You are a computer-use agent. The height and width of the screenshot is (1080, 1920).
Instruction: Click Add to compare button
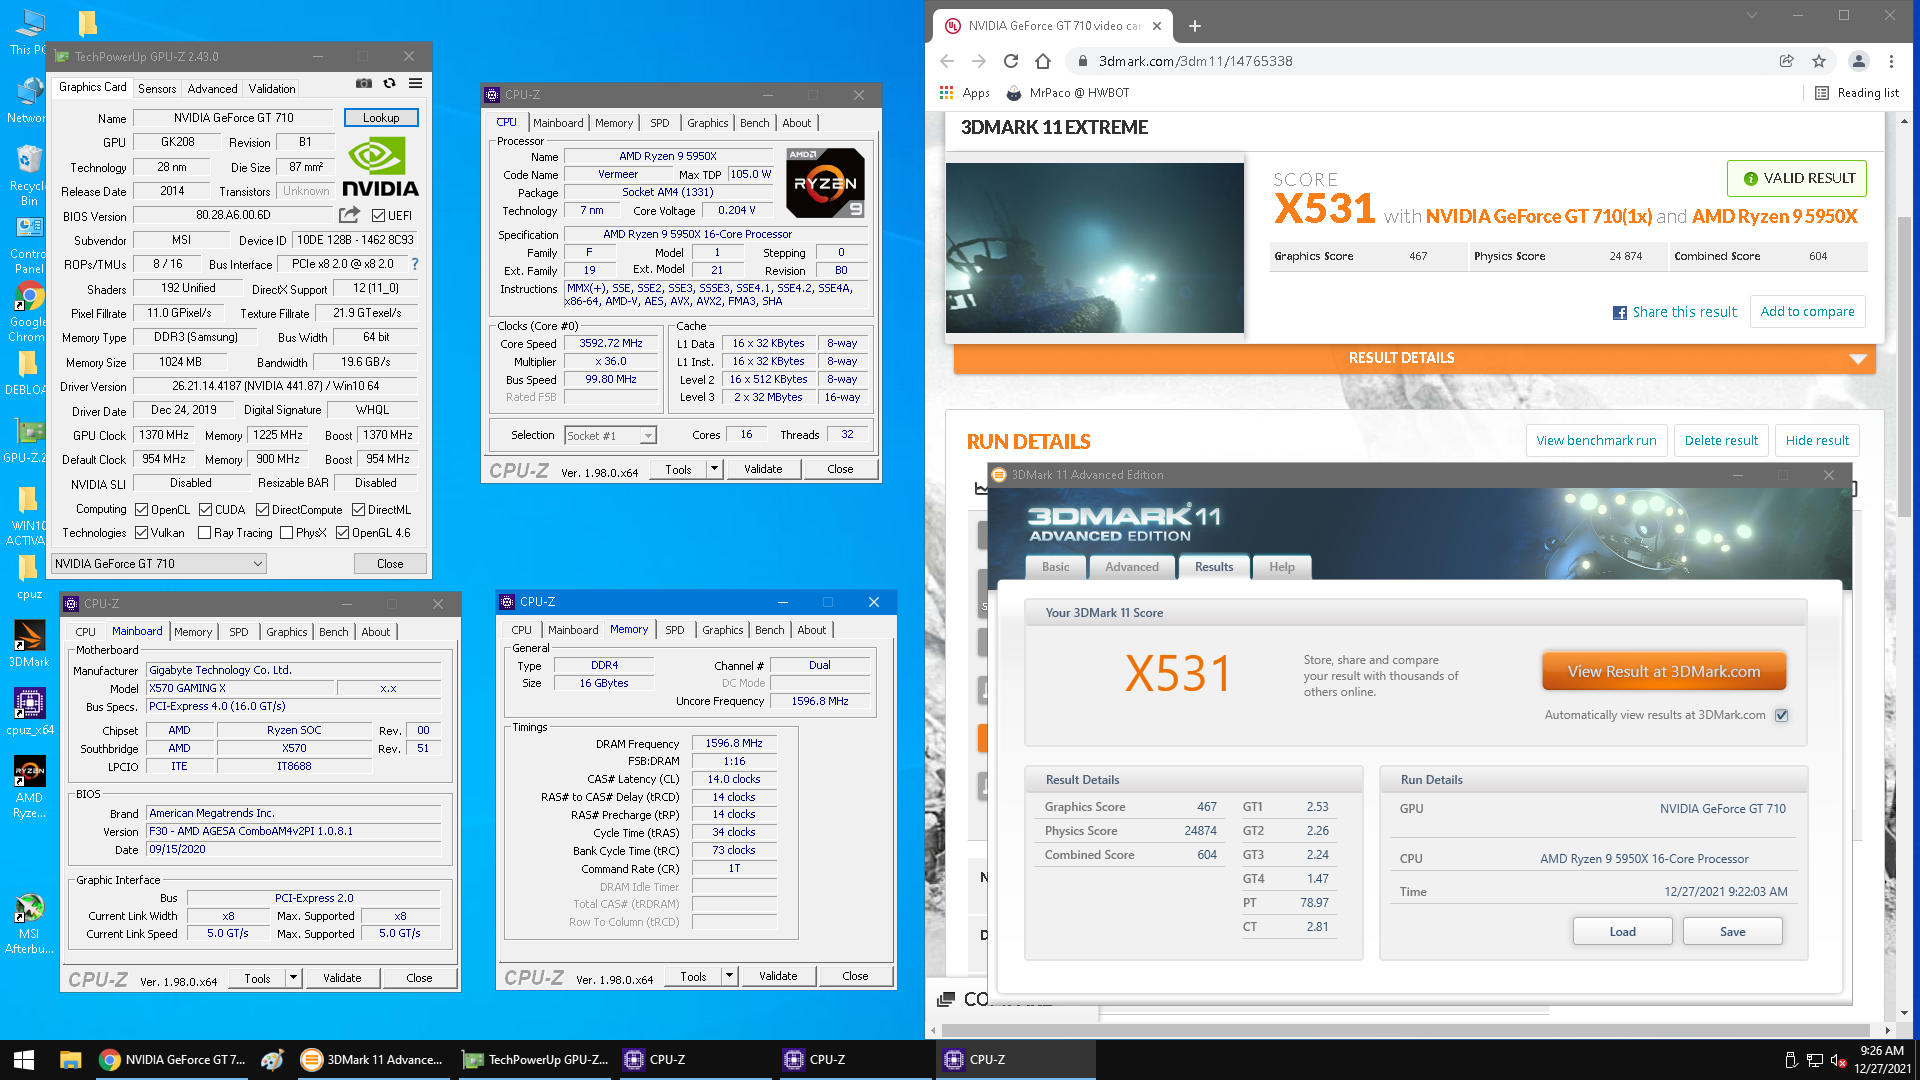point(1807,312)
